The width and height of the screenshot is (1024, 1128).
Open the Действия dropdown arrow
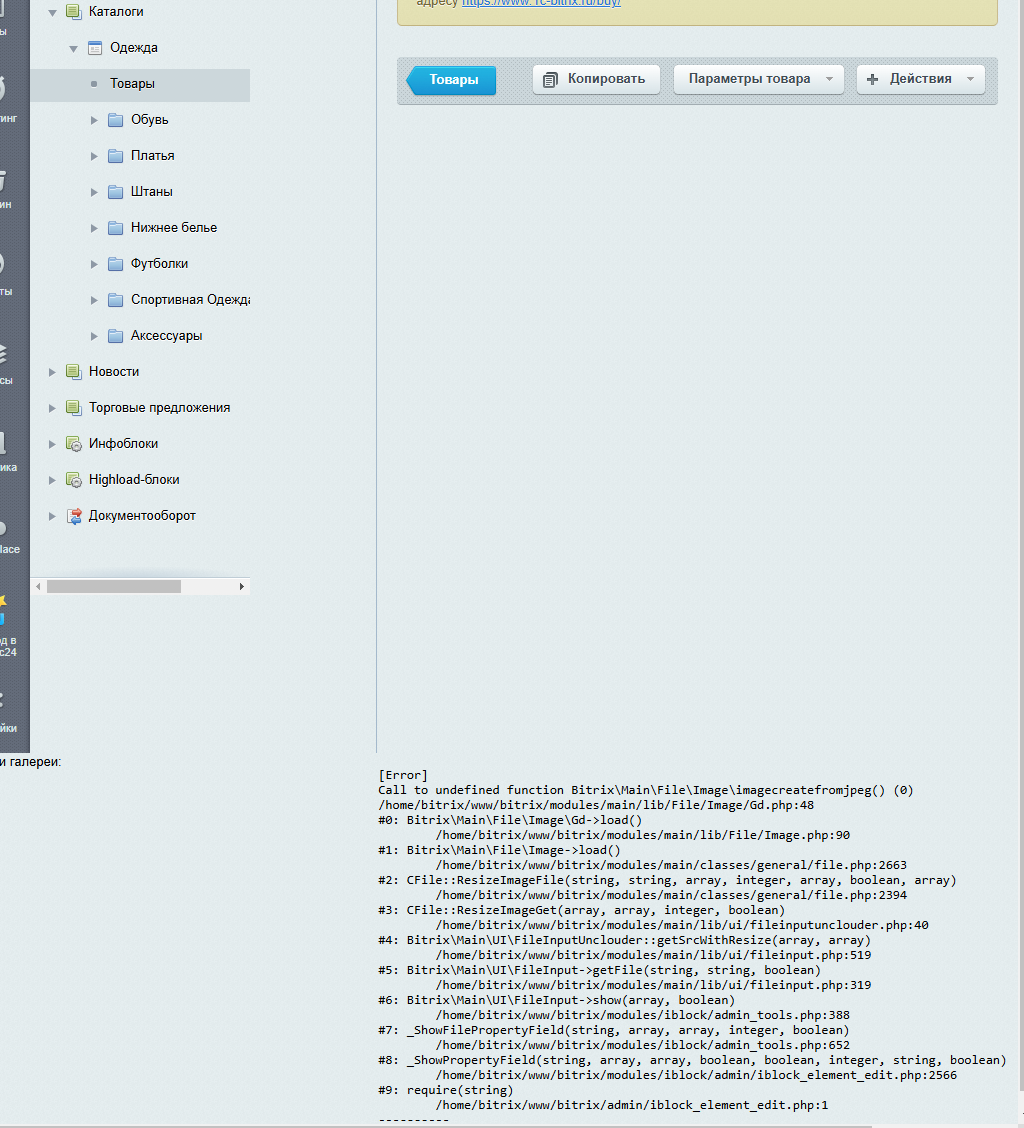pyautogui.click(x=971, y=79)
